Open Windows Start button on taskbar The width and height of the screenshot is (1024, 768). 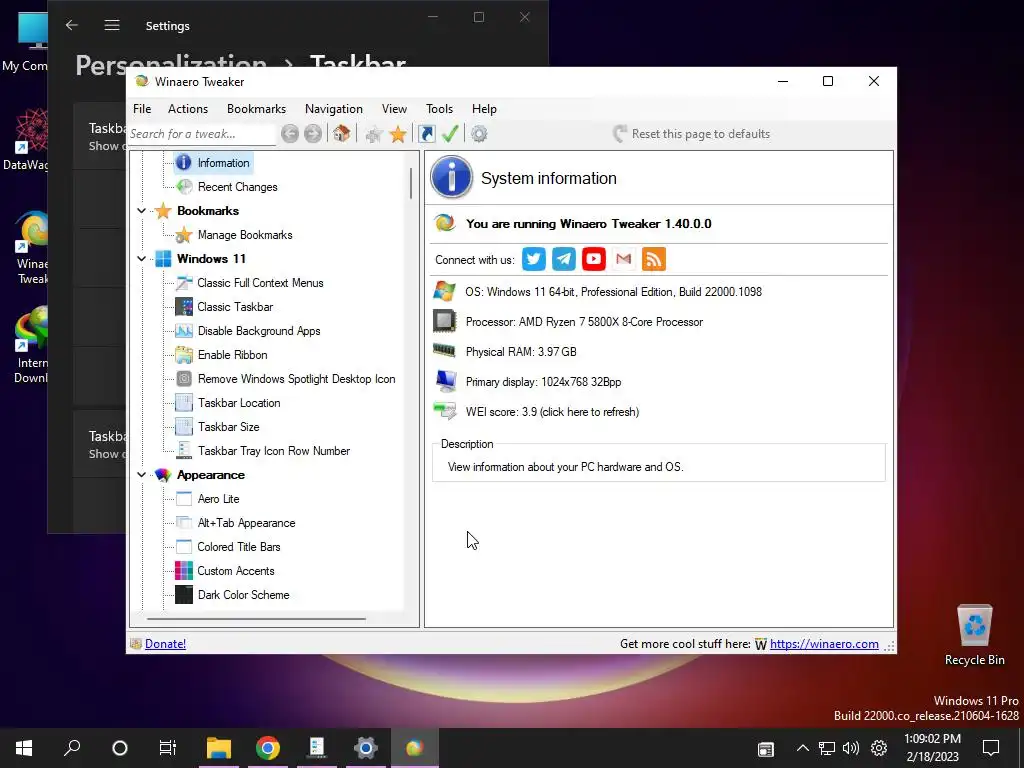coord(24,748)
